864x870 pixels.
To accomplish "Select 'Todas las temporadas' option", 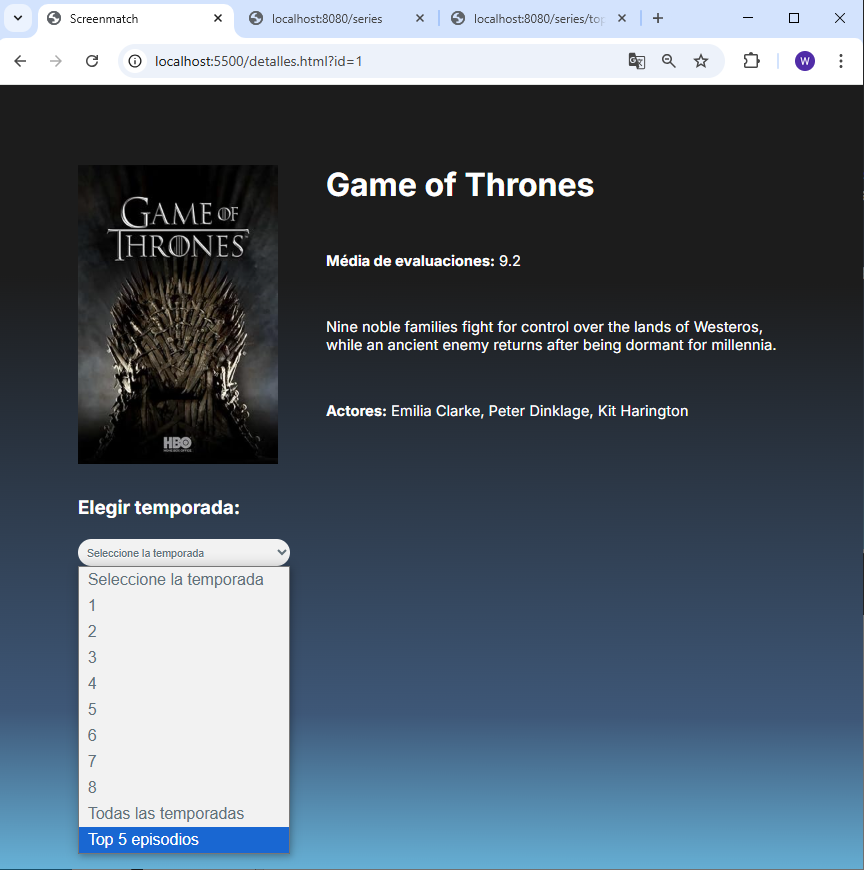I will point(184,813).
